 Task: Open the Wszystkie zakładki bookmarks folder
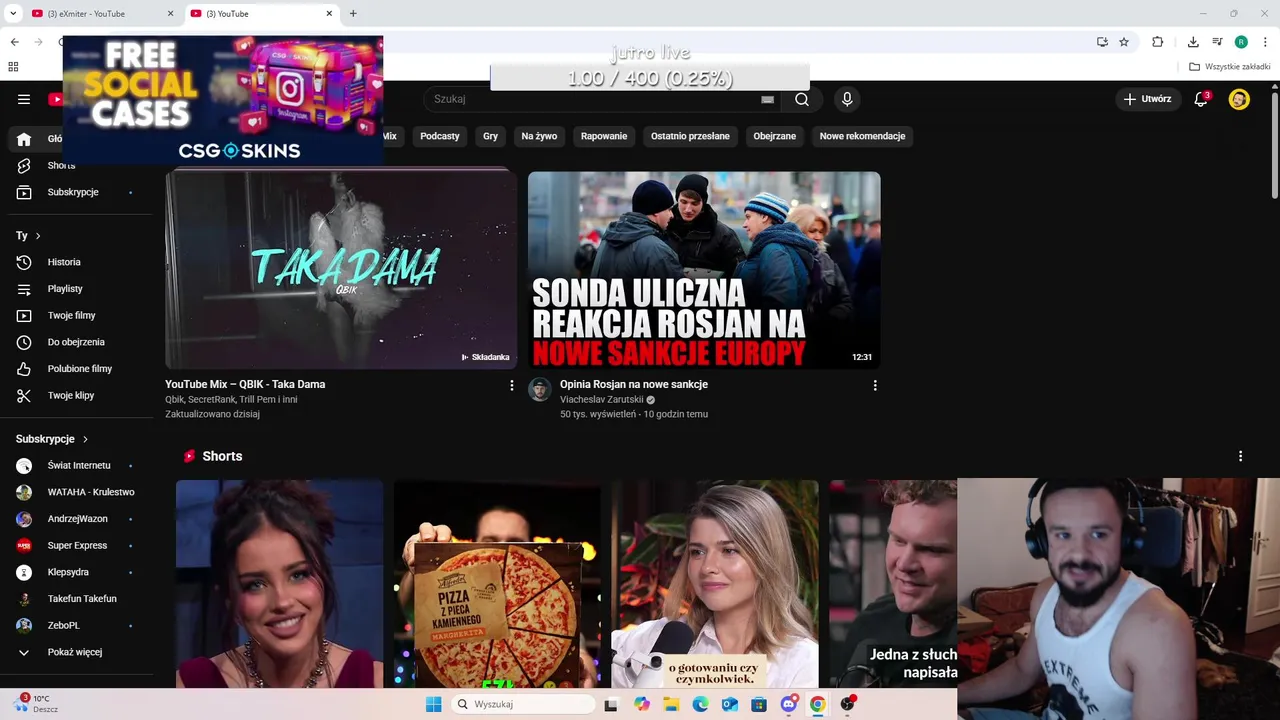click(1230, 67)
